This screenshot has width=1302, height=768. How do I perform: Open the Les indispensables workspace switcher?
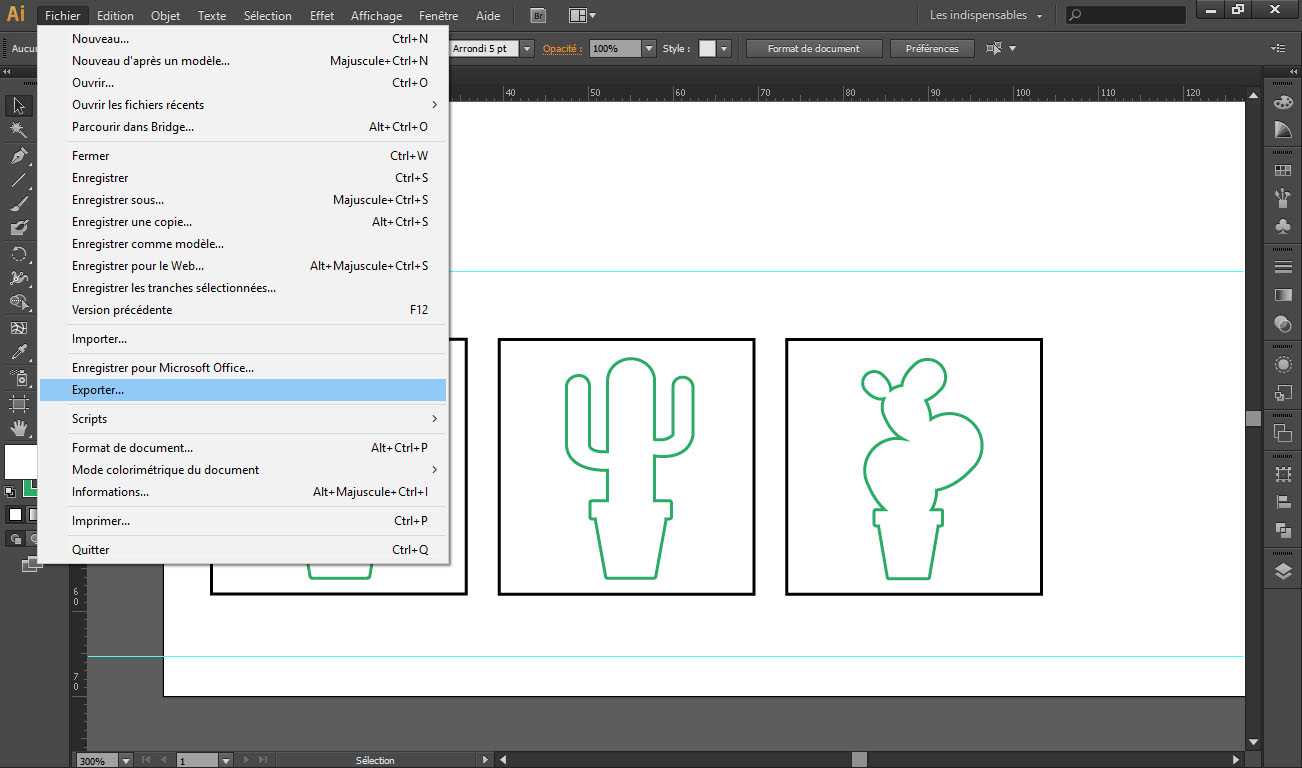coord(986,16)
